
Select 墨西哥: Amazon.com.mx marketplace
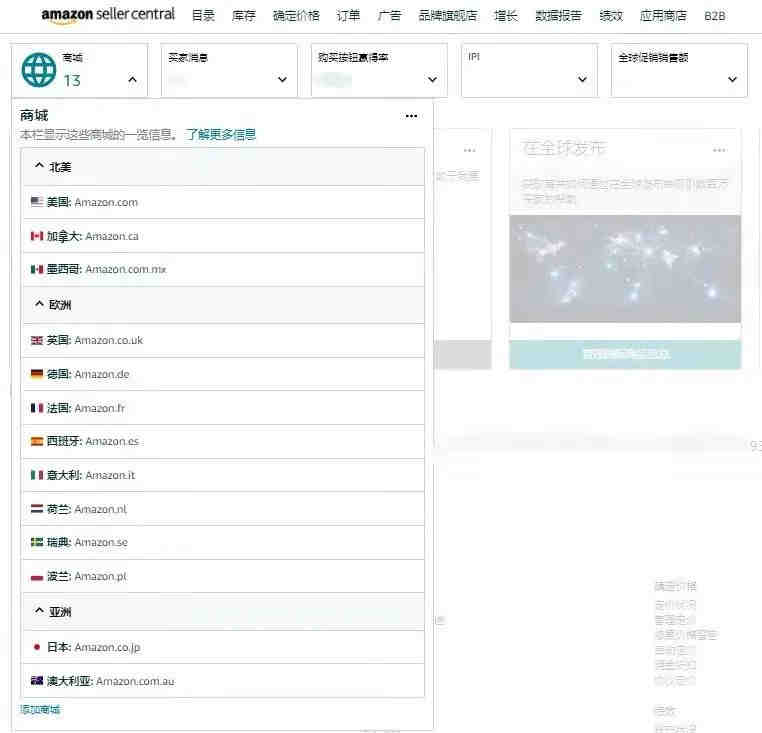[x=223, y=269]
